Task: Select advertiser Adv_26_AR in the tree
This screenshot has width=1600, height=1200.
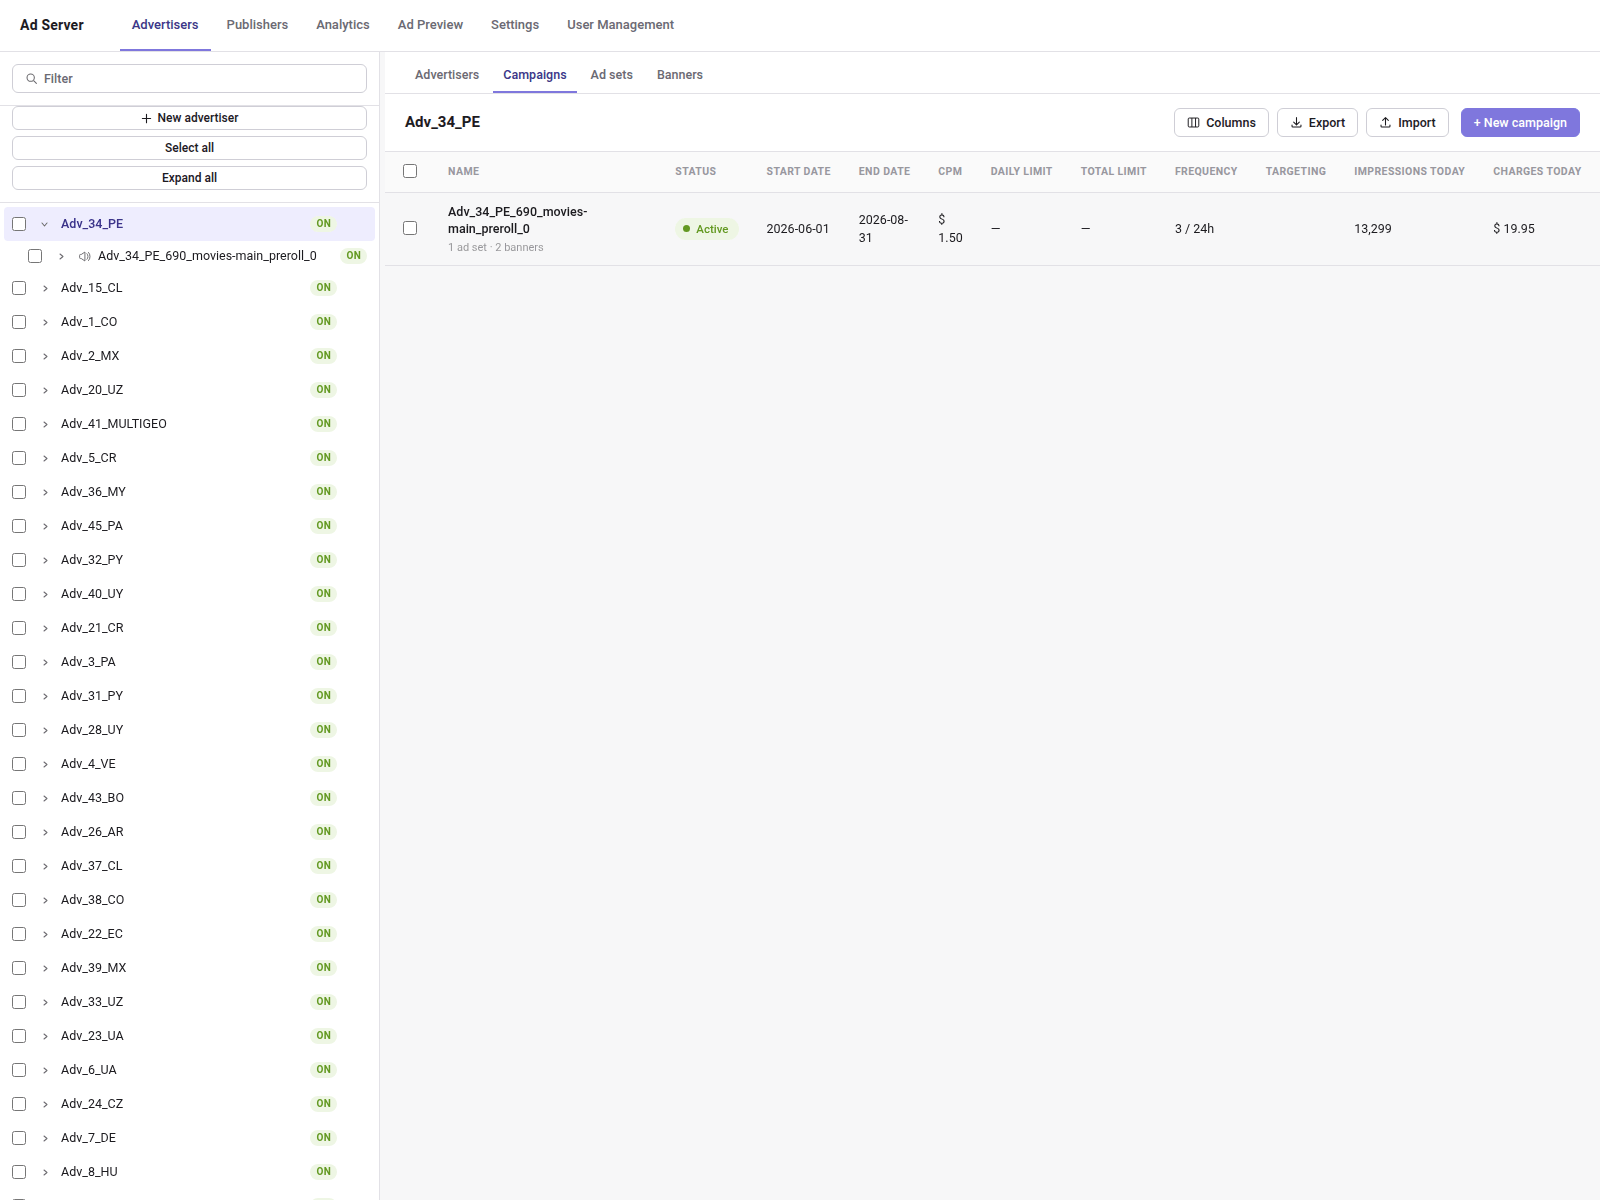Action: [92, 832]
